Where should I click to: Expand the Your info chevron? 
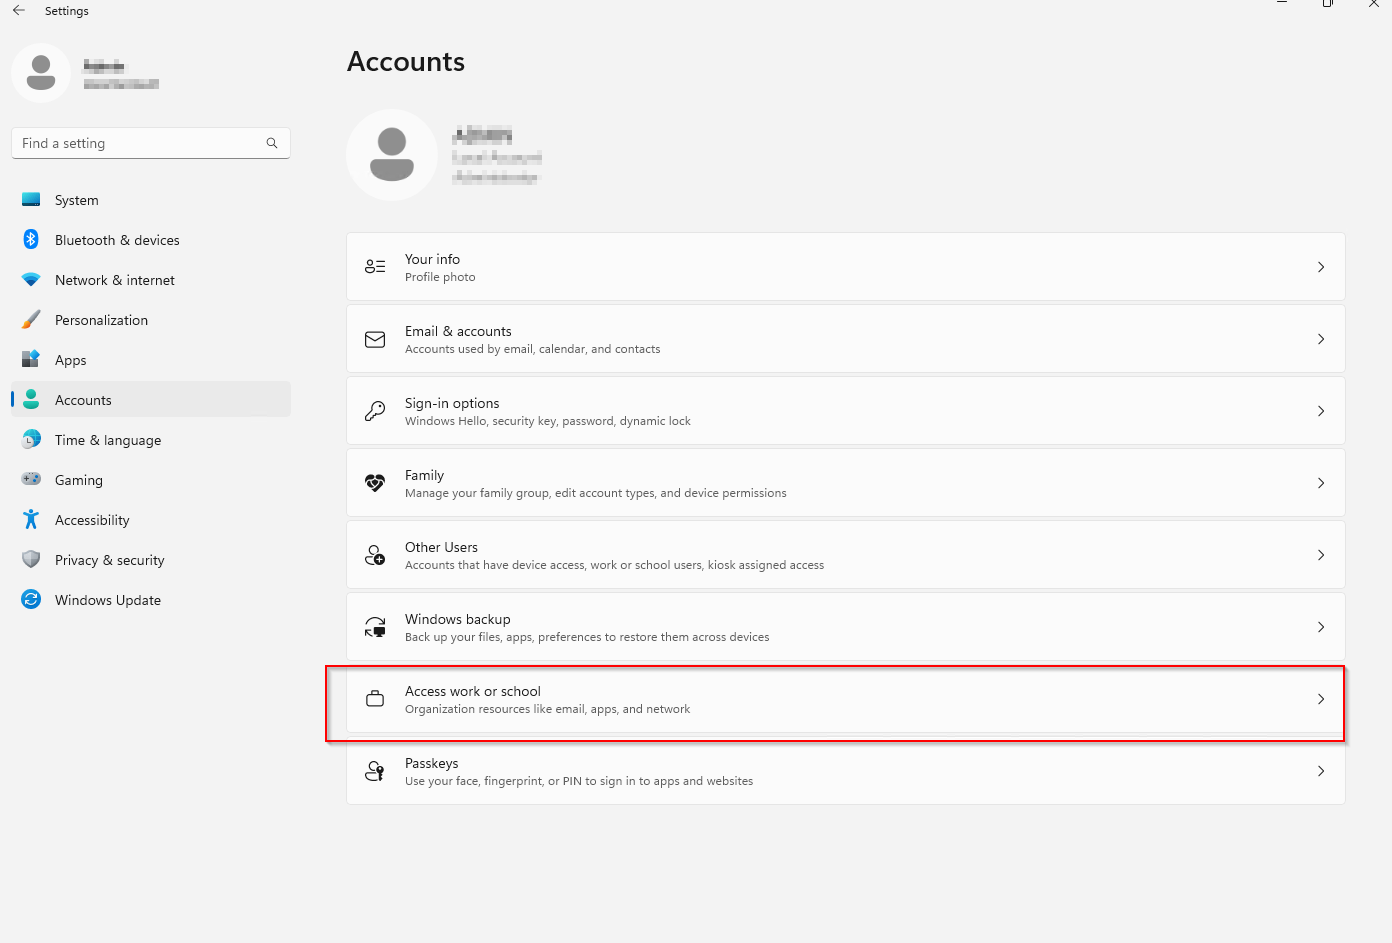click(1321, 267)
